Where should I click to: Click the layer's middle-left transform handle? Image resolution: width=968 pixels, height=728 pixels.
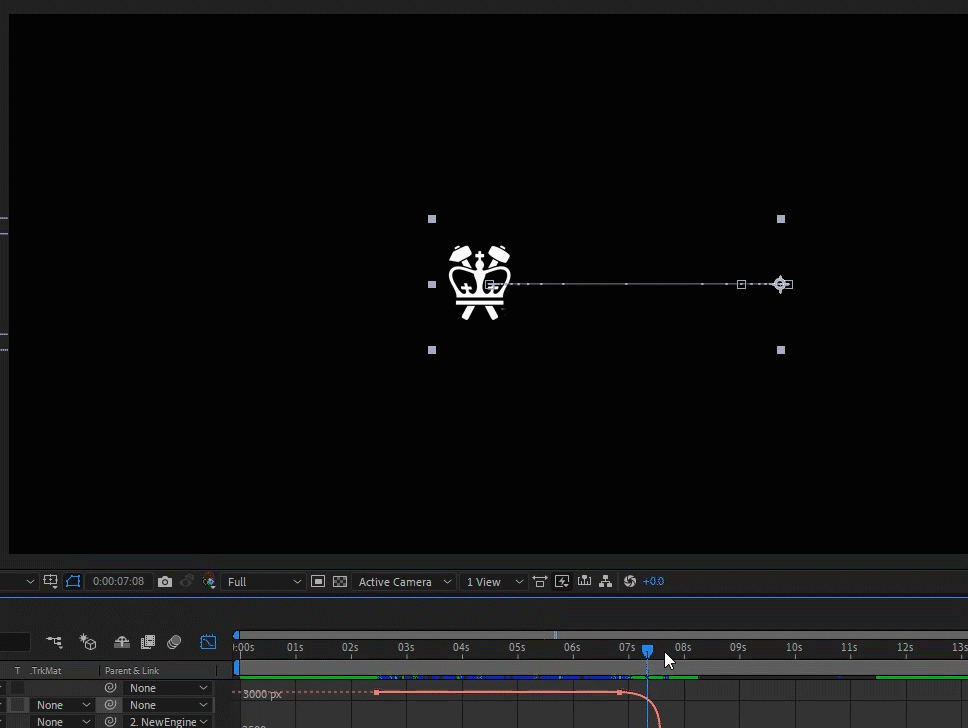coord(432,285)
